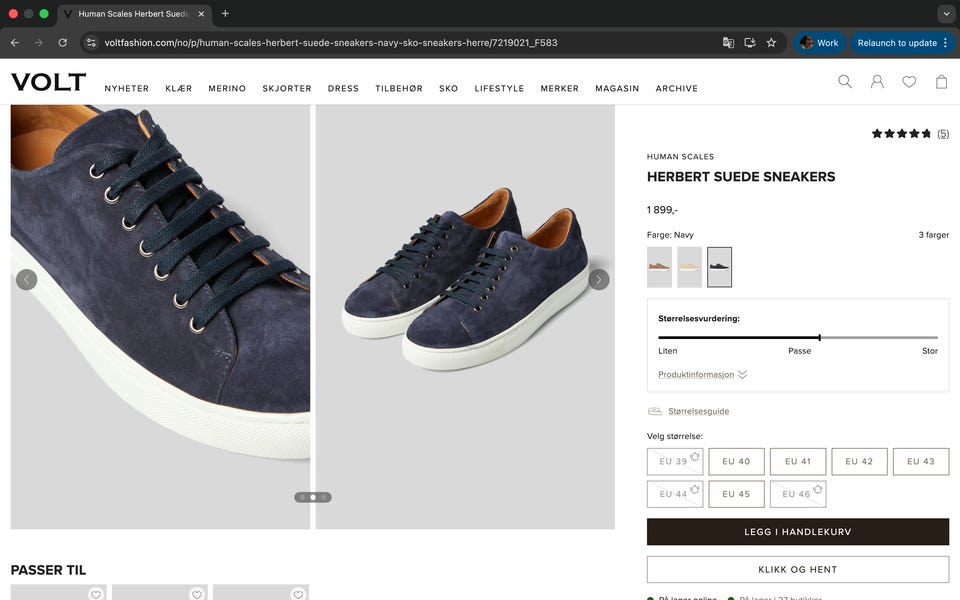View site information icon beside URL

pos(91,43)
